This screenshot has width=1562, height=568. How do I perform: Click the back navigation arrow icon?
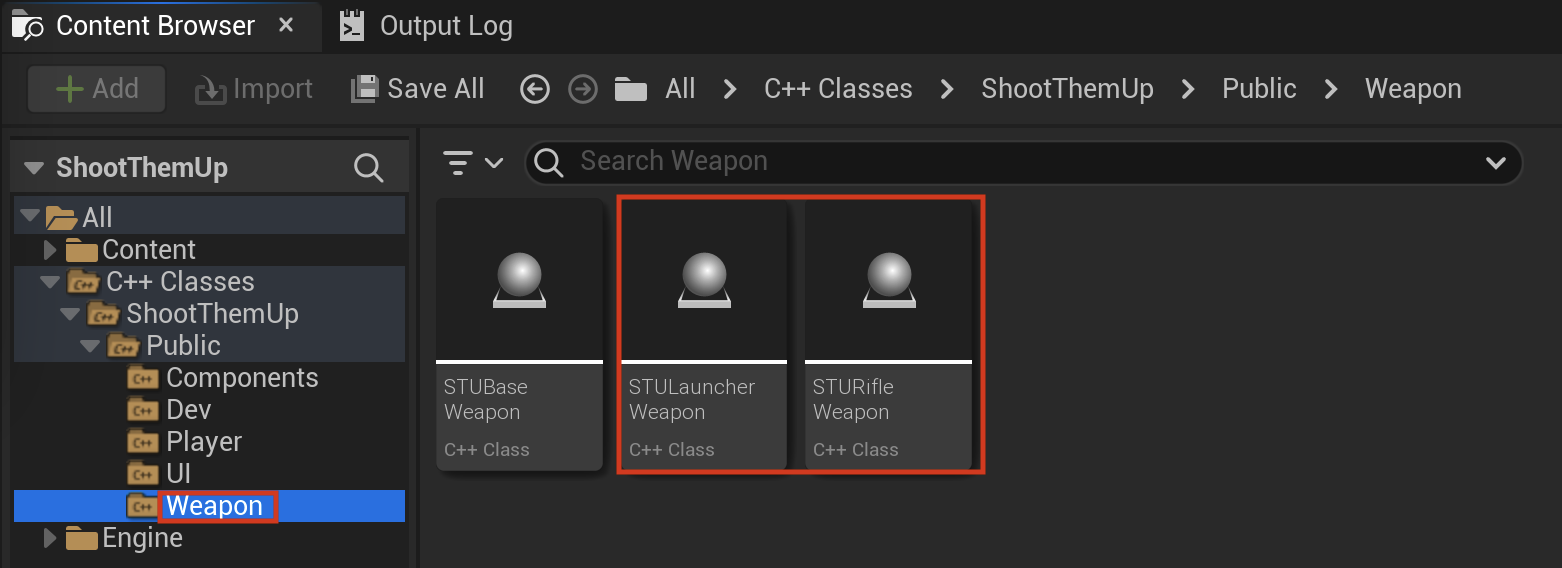tap(535, 89)
